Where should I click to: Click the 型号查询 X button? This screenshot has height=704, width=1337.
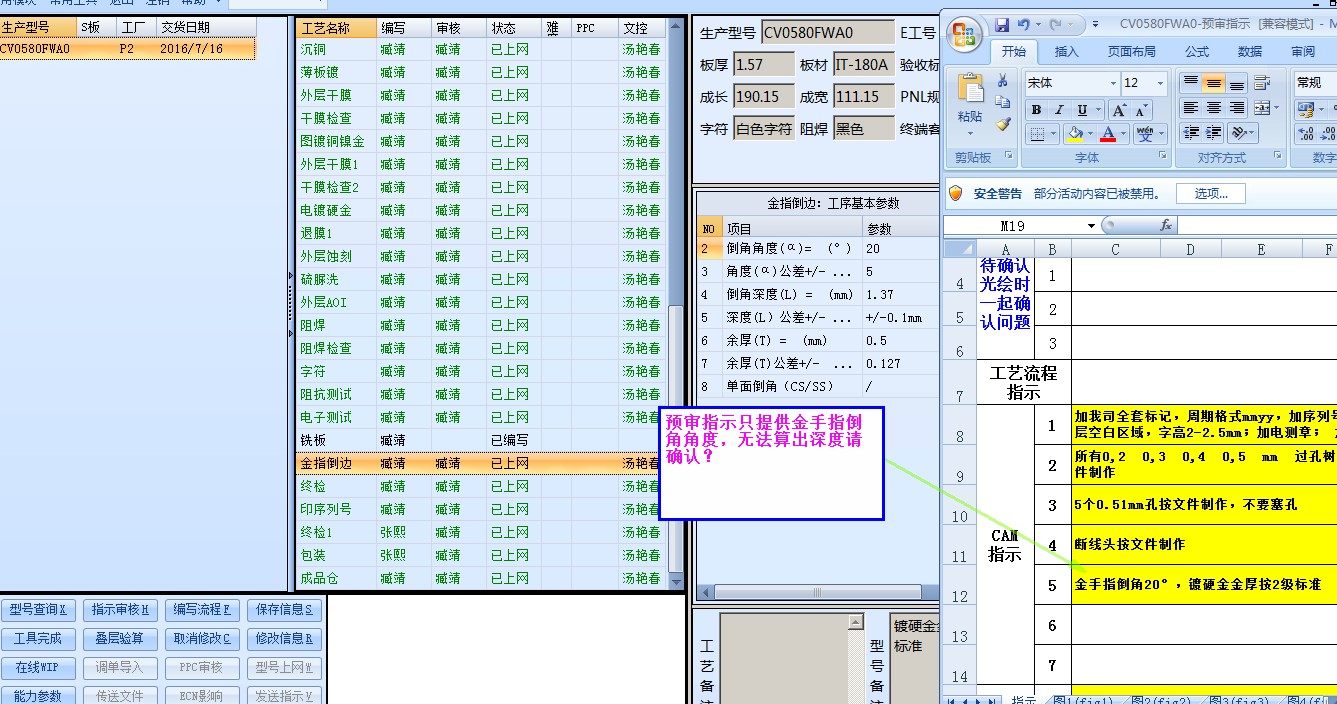[37, 609]
